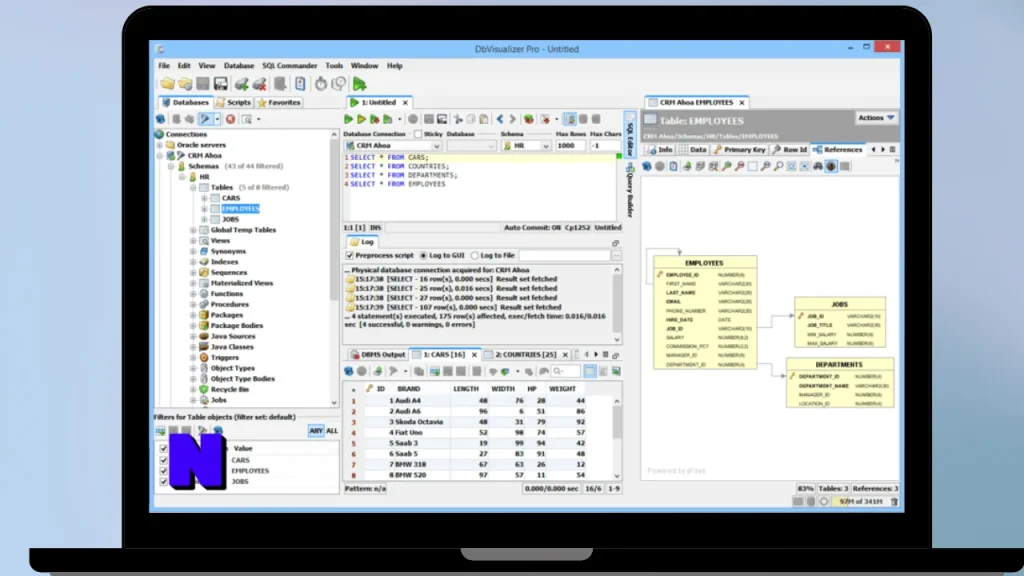Click the open folder icon in main toolbar
Image resolution: width=1024 pixels, height=576 pixels.
(168, 84)
